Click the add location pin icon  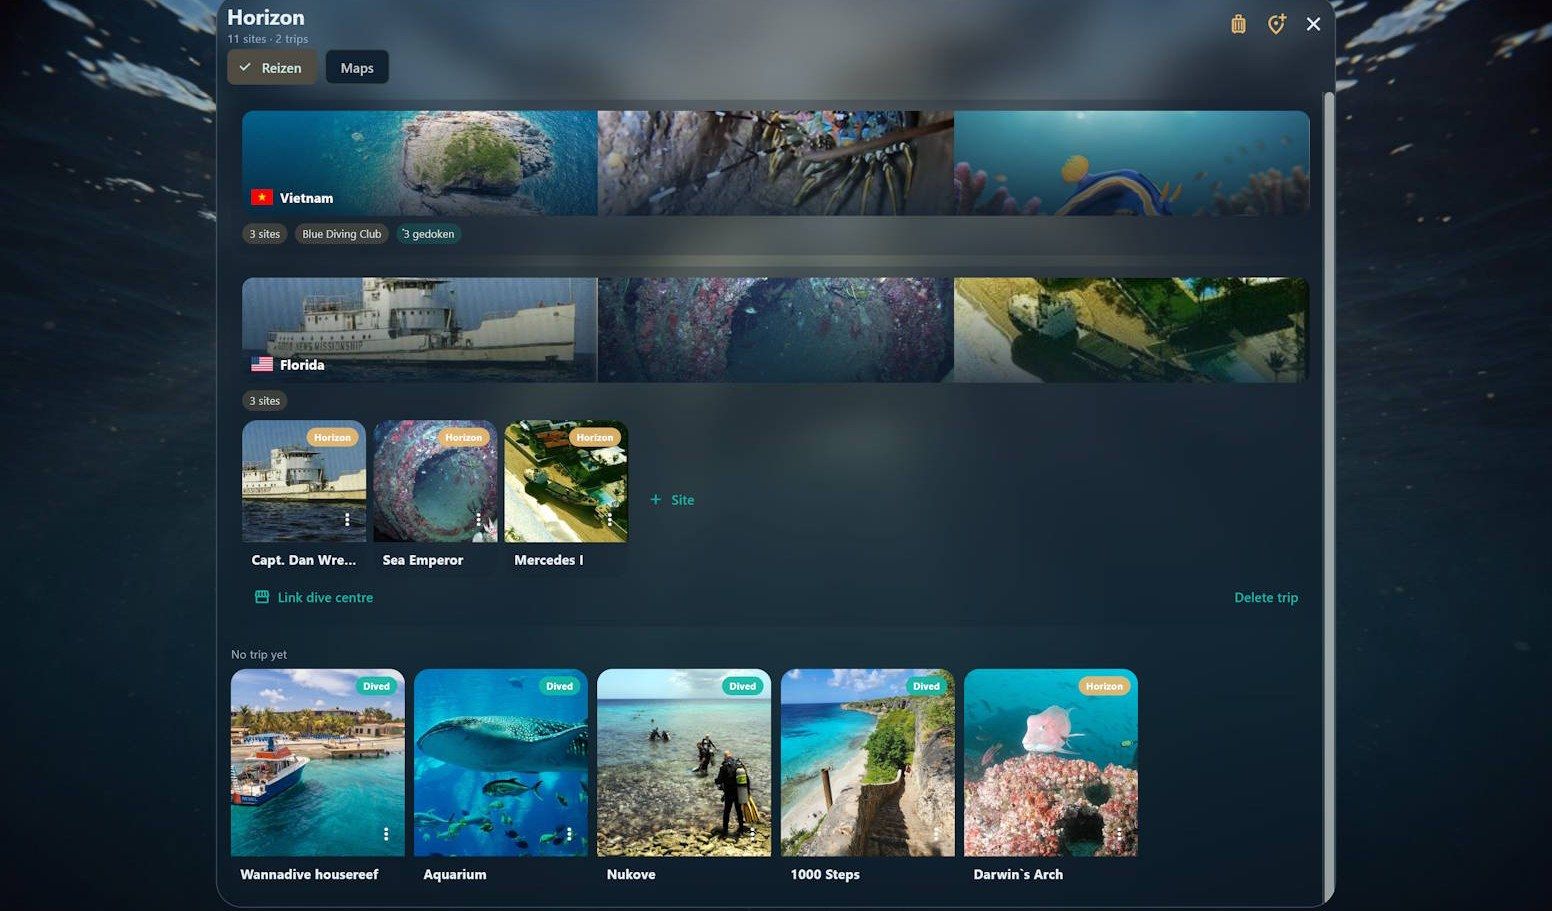(1276, 24)
